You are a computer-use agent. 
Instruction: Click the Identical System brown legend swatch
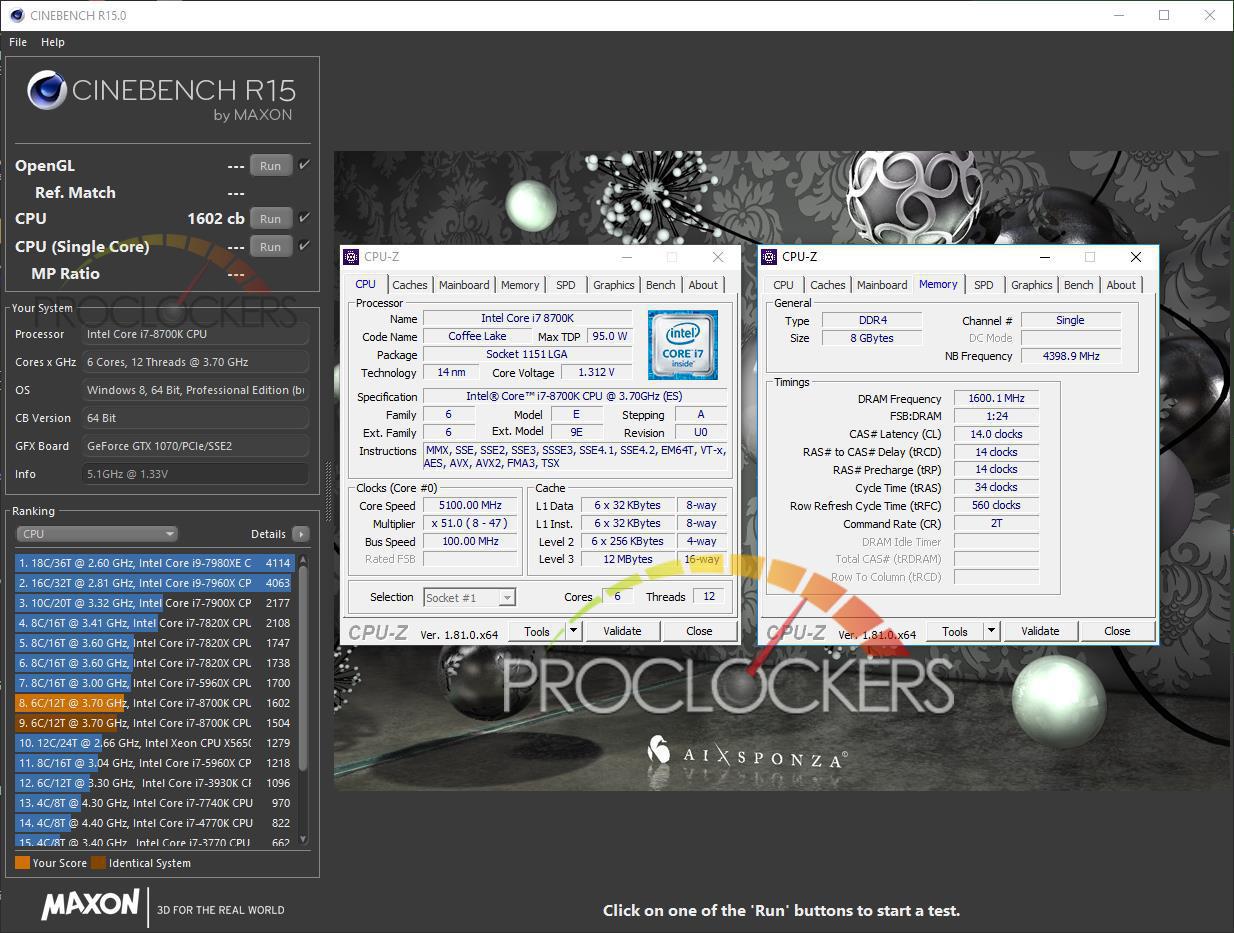click(98, 863)
